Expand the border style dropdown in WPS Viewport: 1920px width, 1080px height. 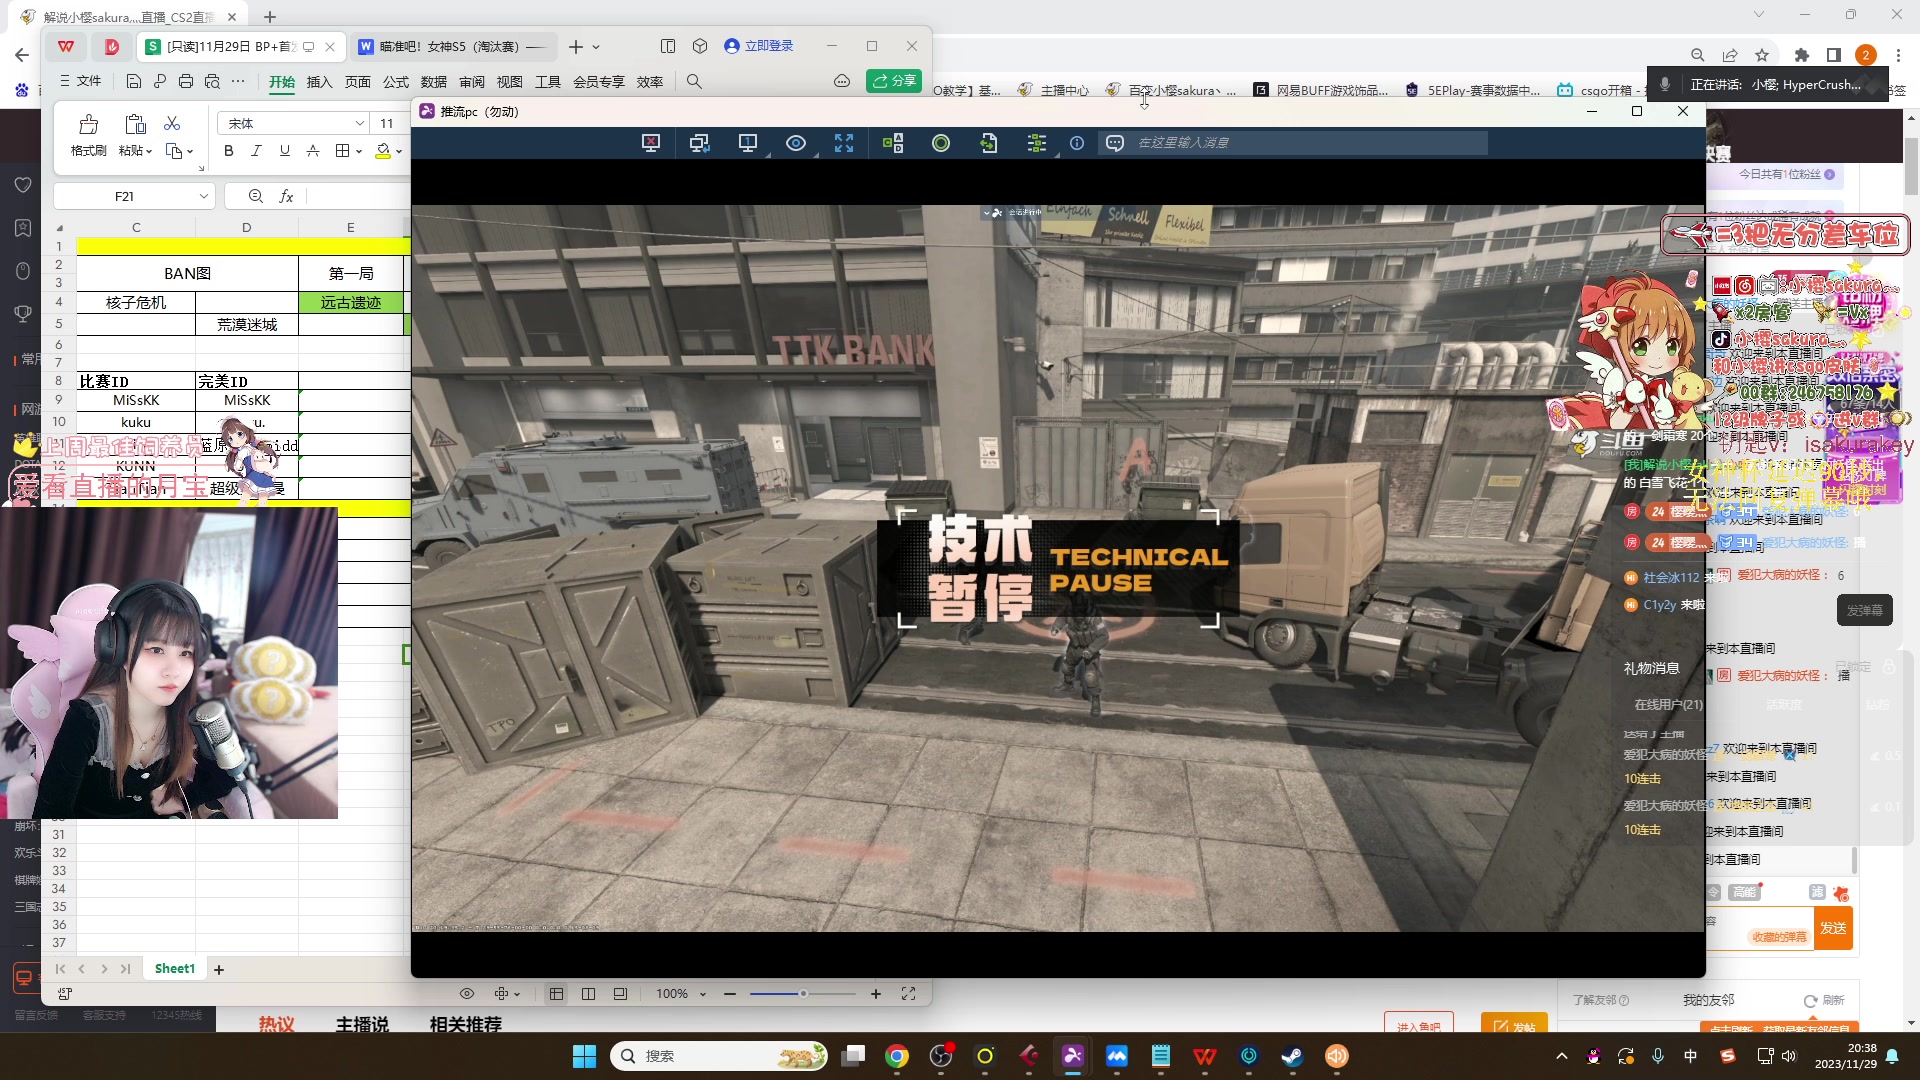(357, 151)
